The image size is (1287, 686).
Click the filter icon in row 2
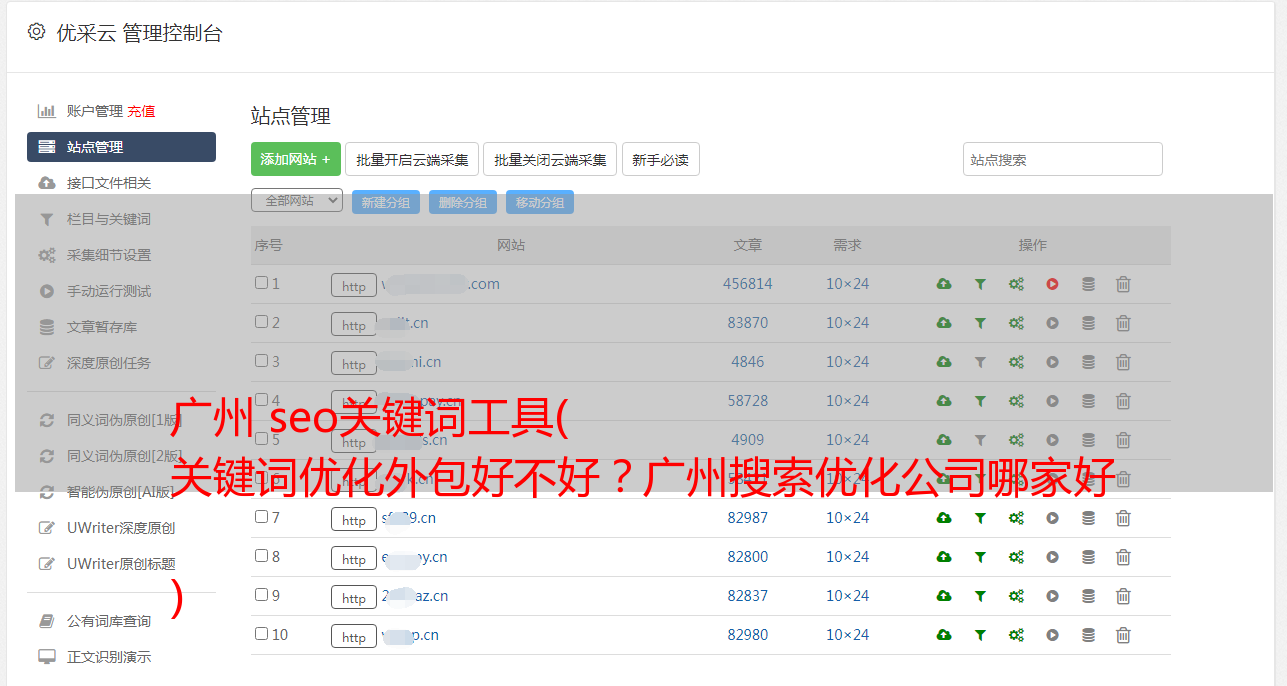click(980, 323)
